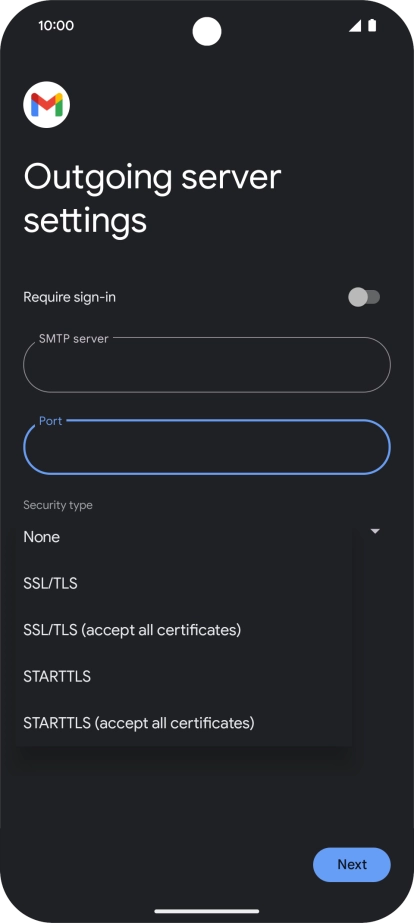Tap the Security type label
The width and height of the screenshot is (414, 923).
click(x=58, y=505)
